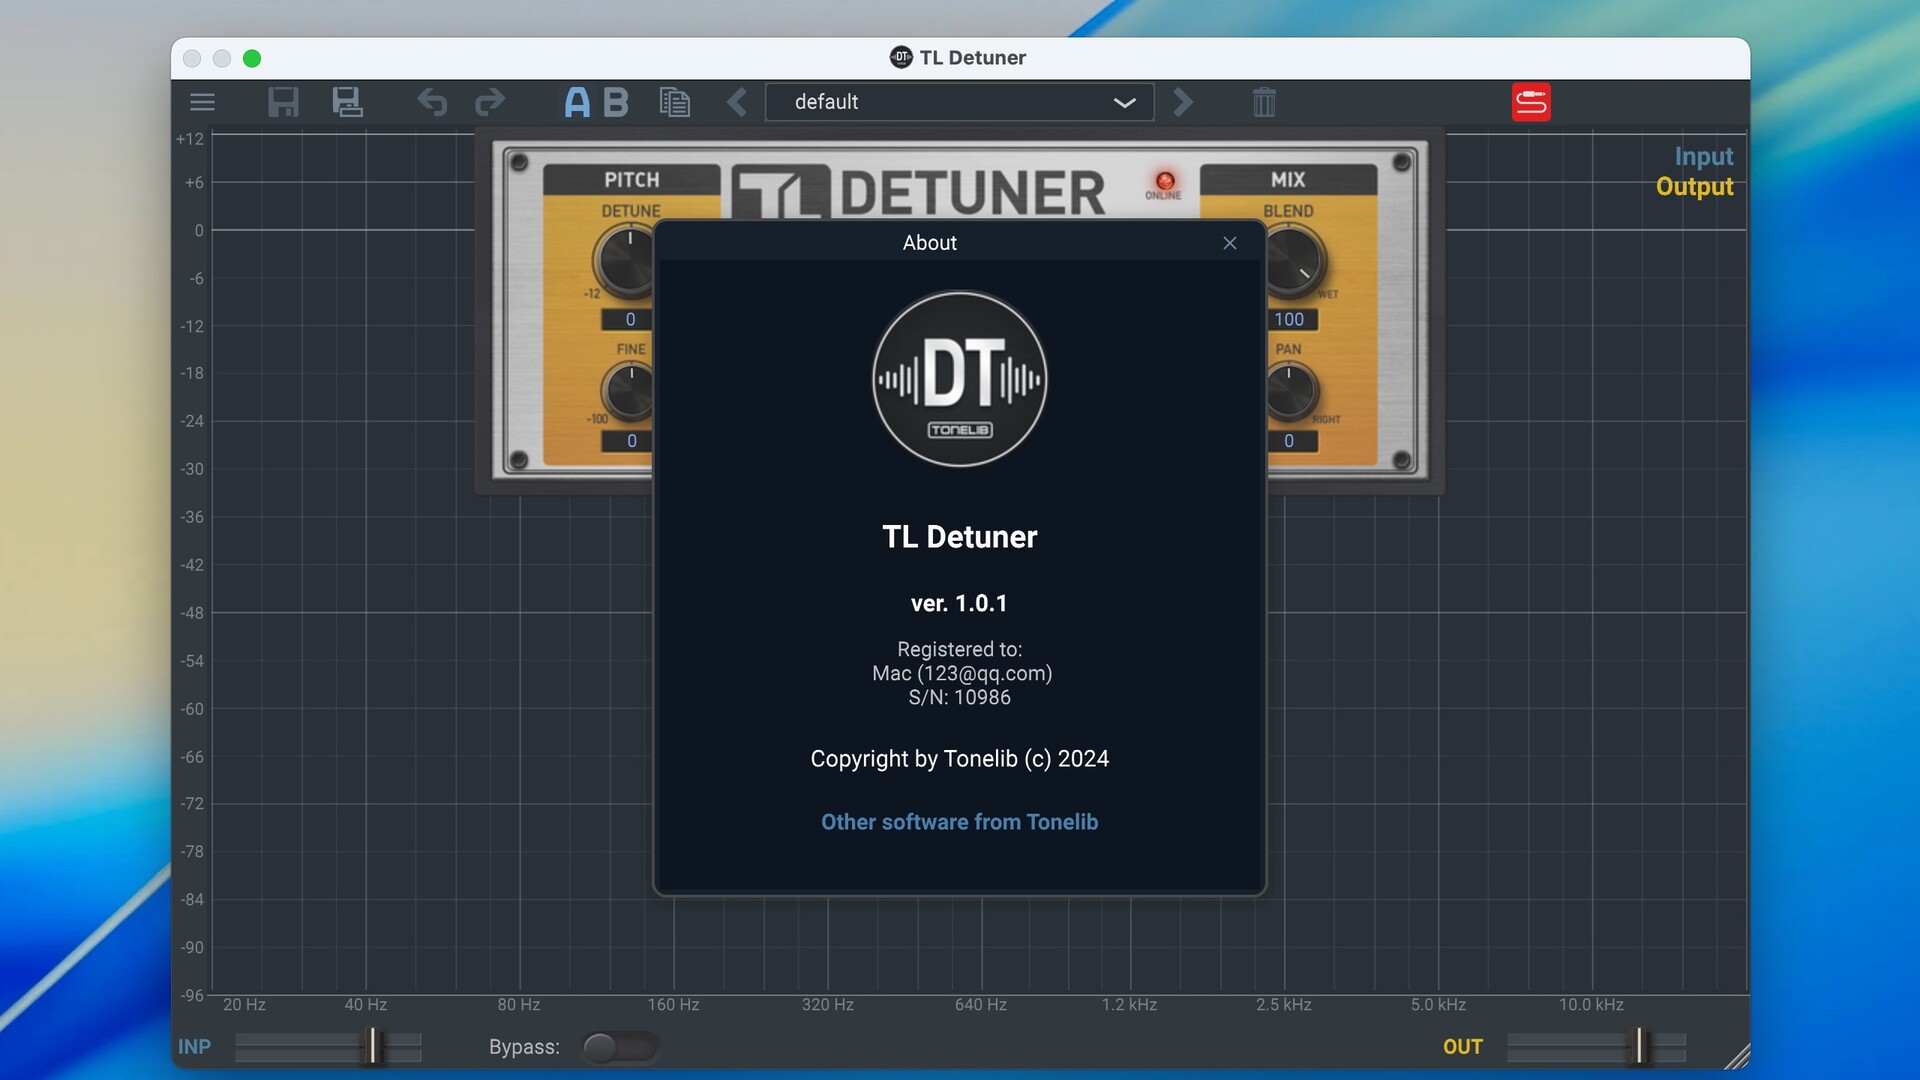The height and width of the screenshot is (1080, 1920).
Task: Open the hamburger menu
Action: (202, 102)
